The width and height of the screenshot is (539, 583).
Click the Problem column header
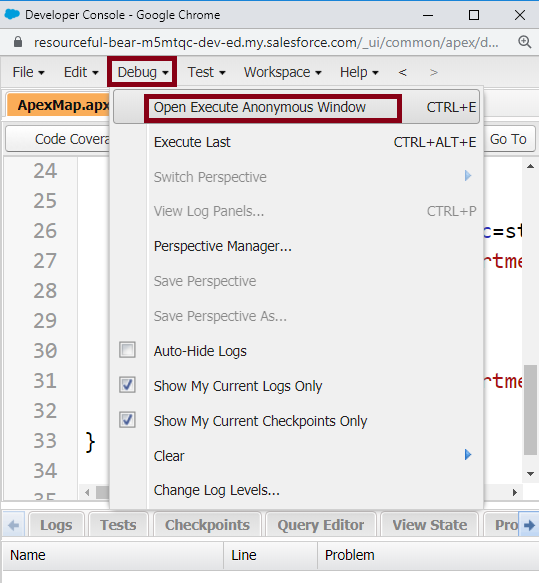point(428,555)
